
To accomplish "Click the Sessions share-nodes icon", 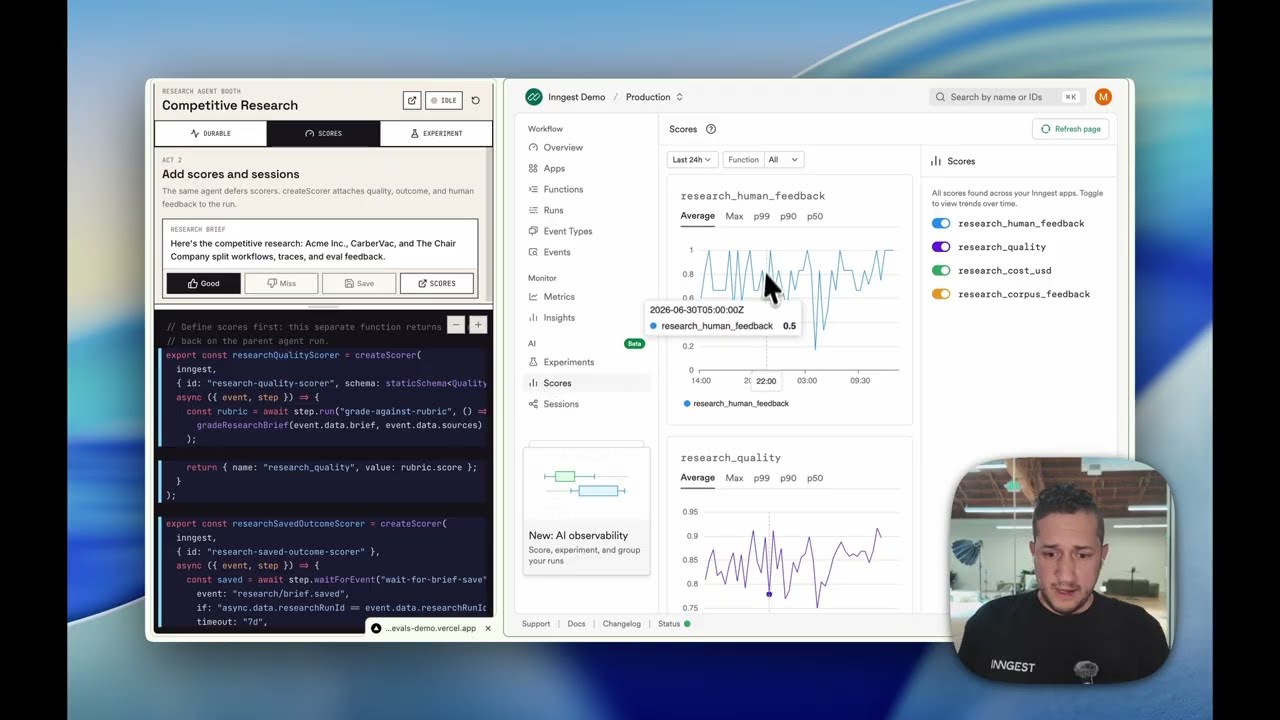I will 533,404.
